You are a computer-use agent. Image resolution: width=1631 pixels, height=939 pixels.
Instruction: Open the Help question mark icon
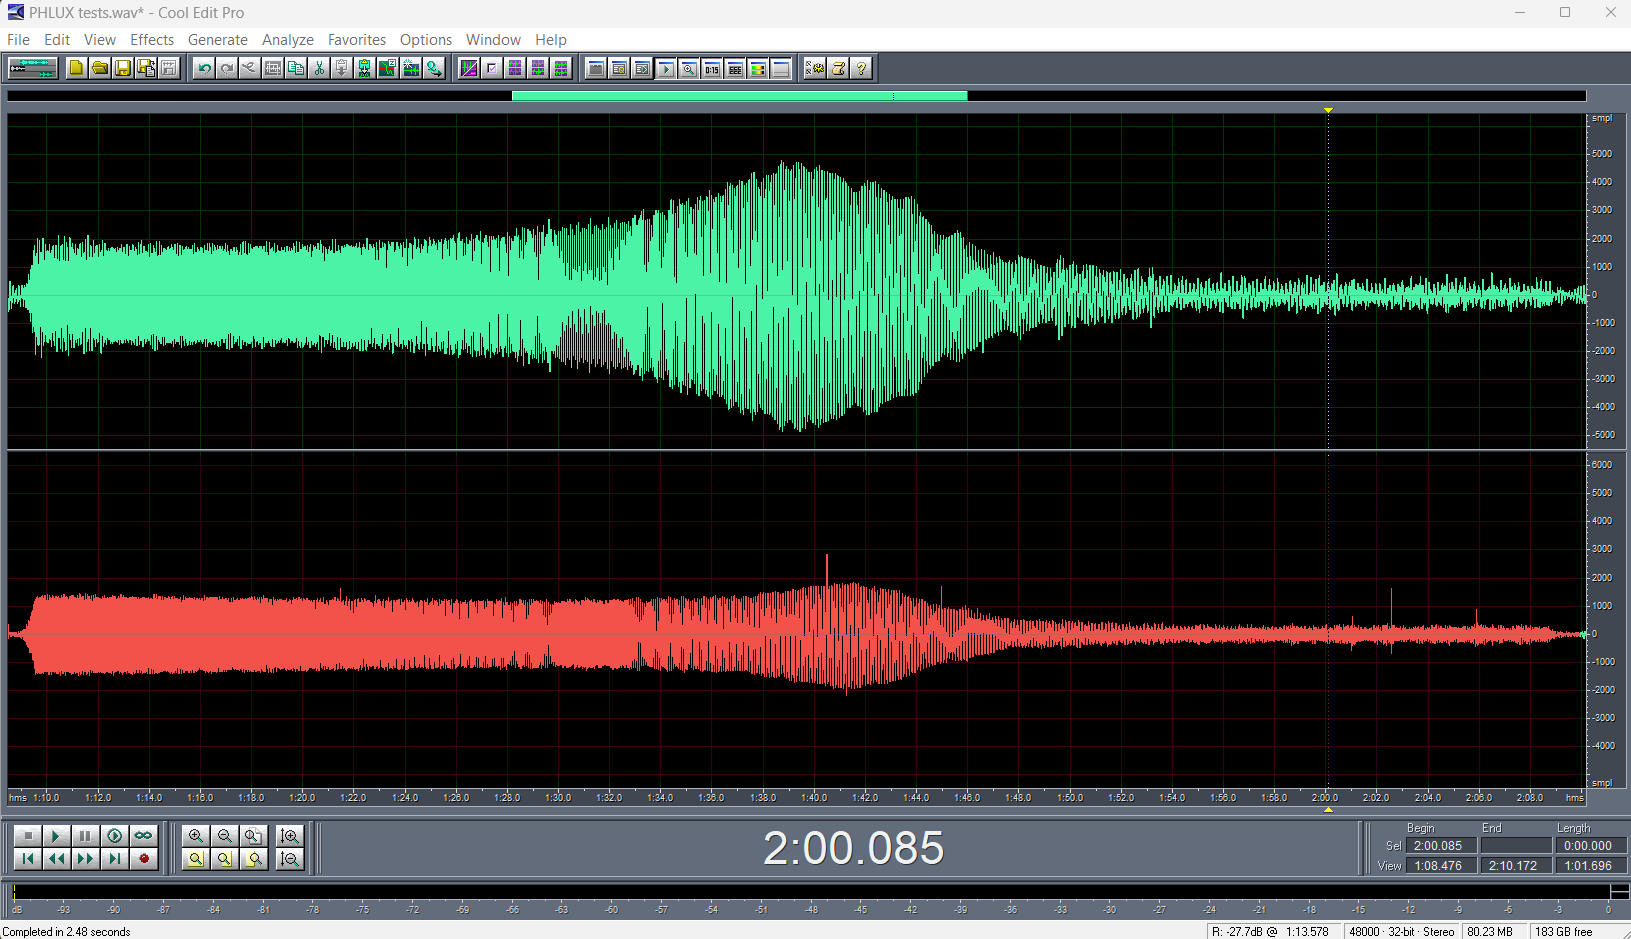(861, 68)
